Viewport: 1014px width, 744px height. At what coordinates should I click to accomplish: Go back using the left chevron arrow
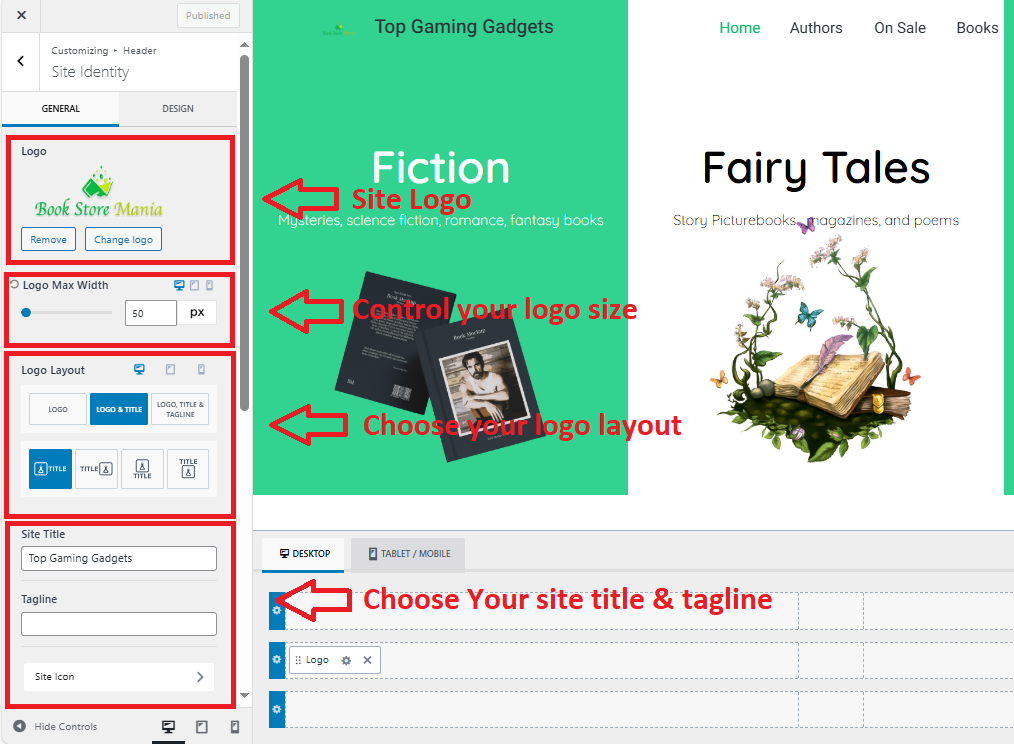point(21,62)
